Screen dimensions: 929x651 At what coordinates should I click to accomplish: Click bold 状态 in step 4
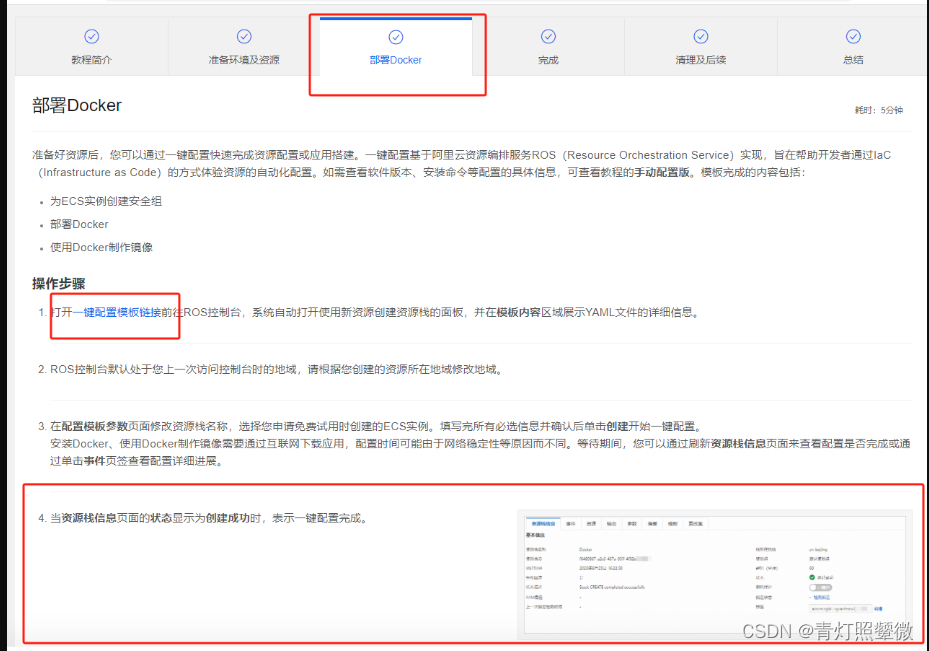pyautogui.click(x=161, y=518)
